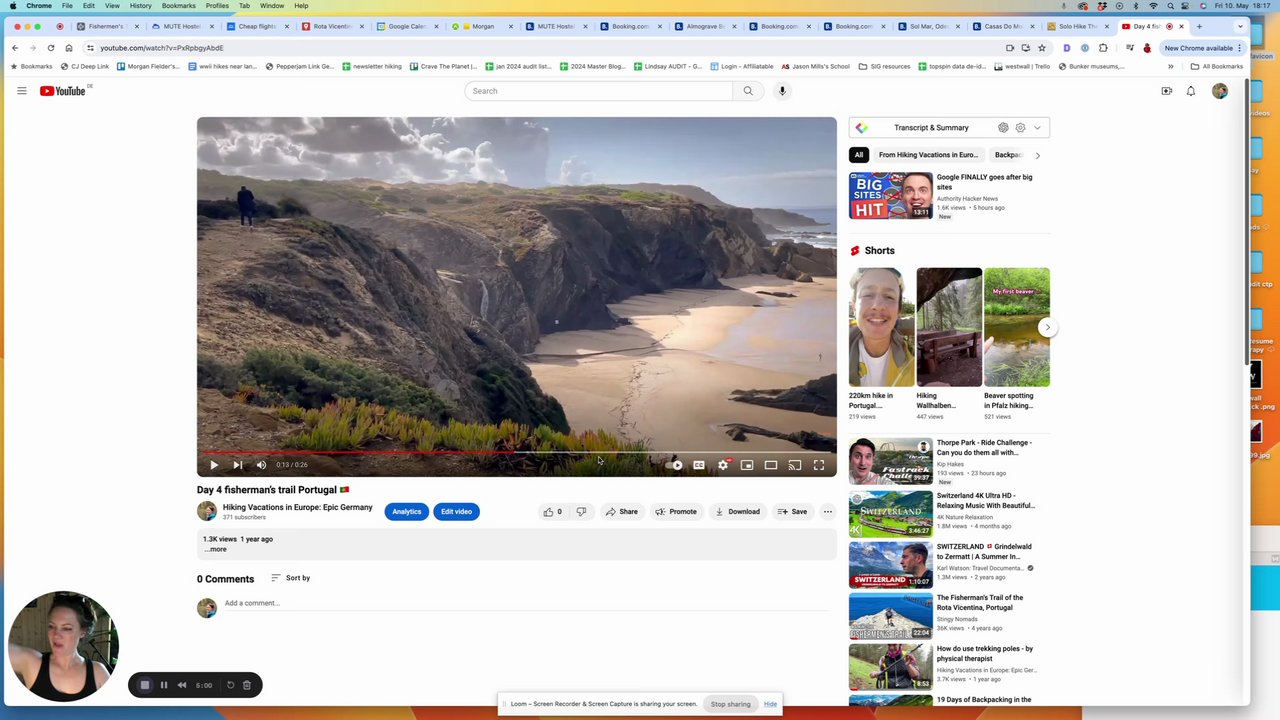
Task: Restart the Loom recording
Action: pyautogui.click(x=230, y=685)
